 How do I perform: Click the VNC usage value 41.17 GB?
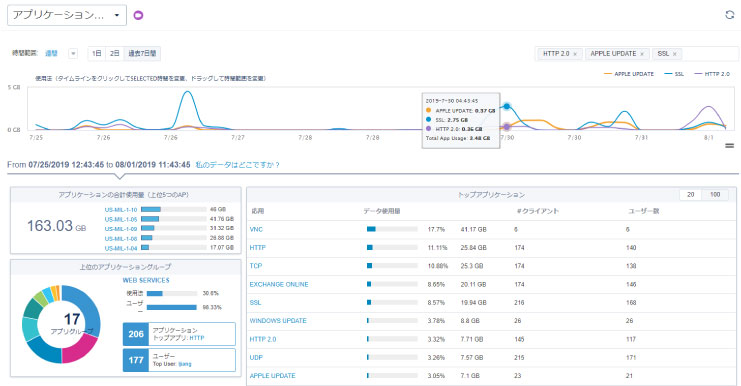(474, 229)
